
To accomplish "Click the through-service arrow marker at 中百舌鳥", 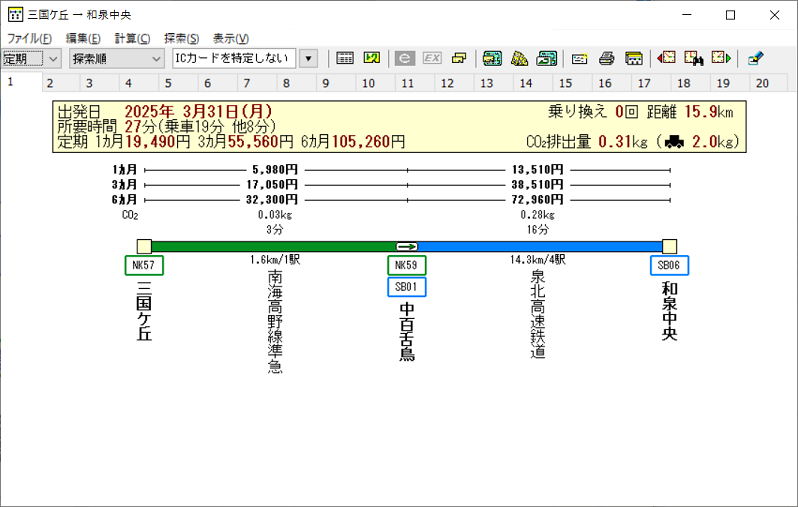I will 407,247.
